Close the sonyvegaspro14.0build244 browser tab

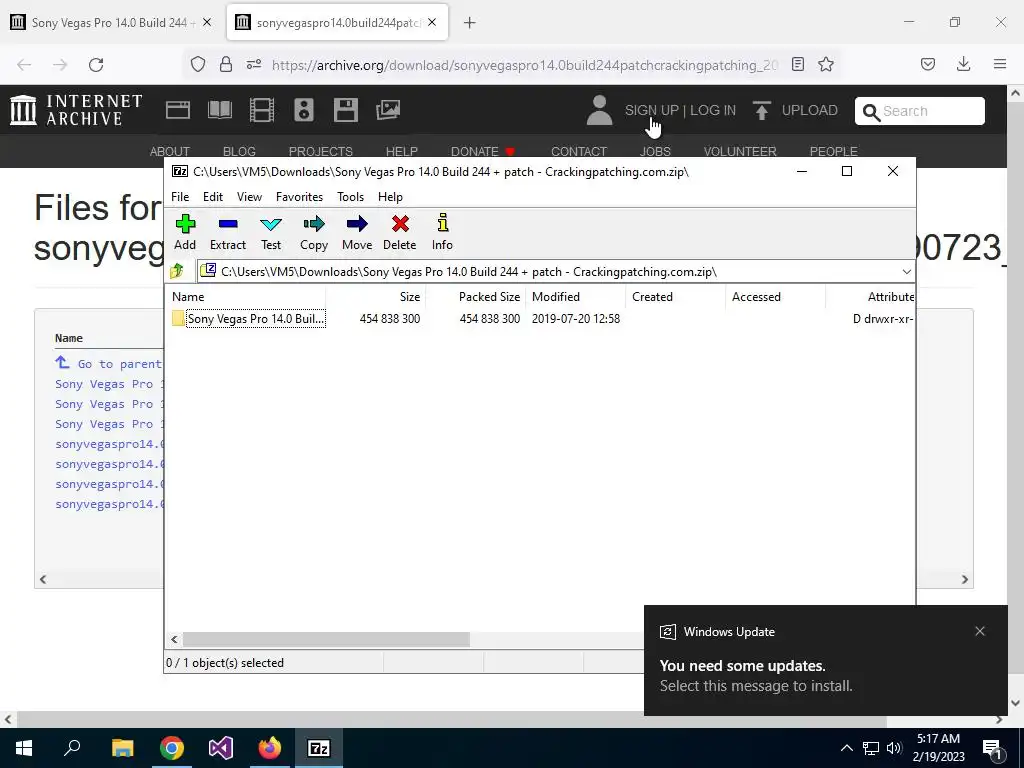point(432,22)
